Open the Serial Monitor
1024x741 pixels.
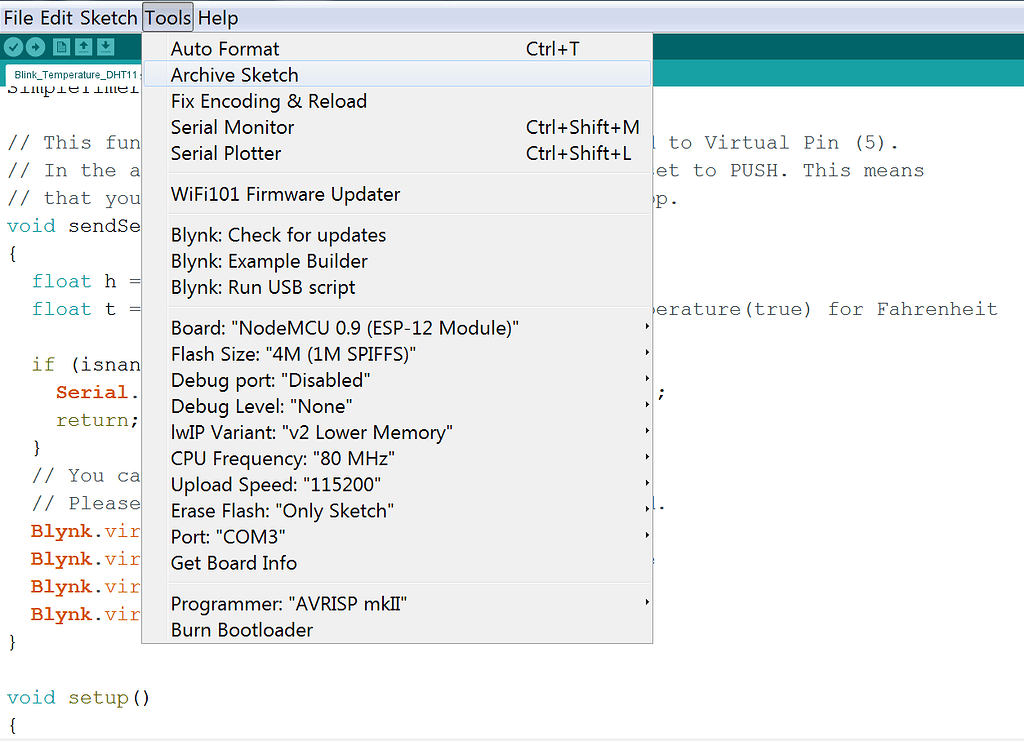tap(232, 127)
